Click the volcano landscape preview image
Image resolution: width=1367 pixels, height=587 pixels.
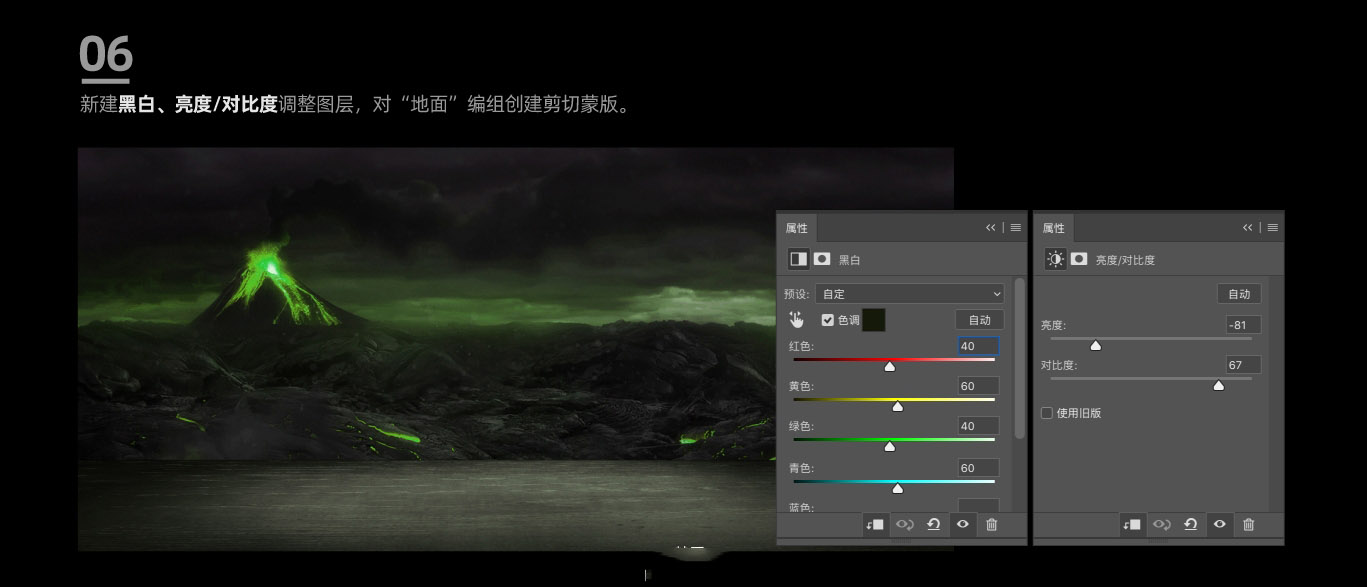(x=427, y=348)
